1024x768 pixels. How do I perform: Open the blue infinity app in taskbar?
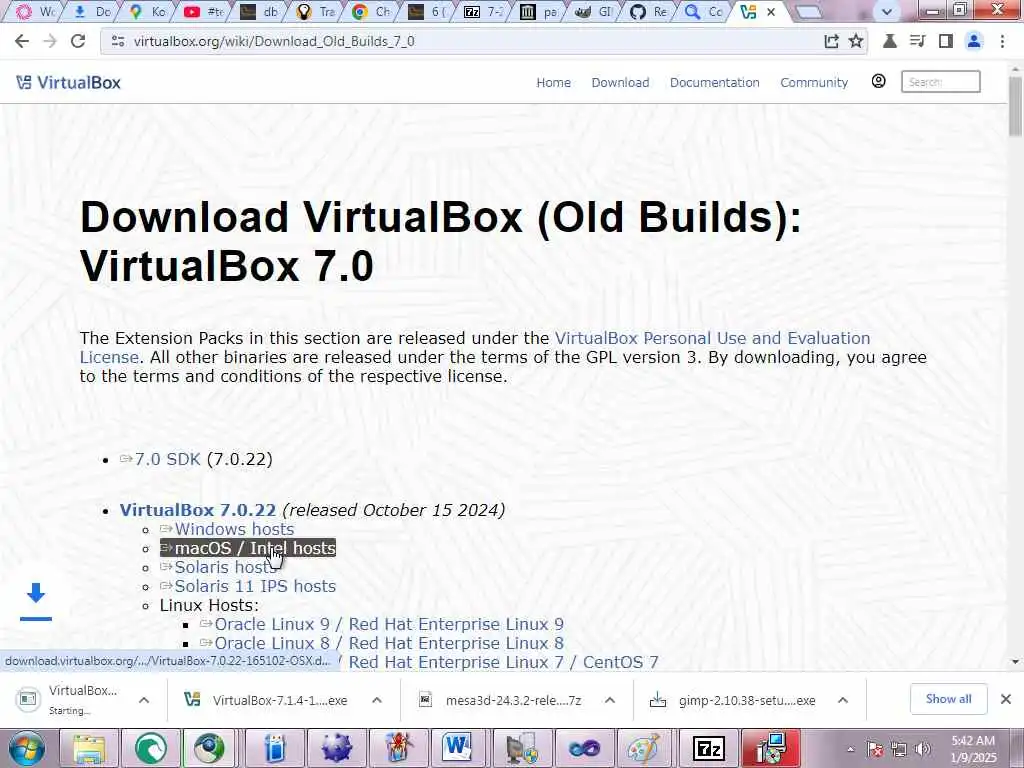pyautogui.click(x=584, y=748)
